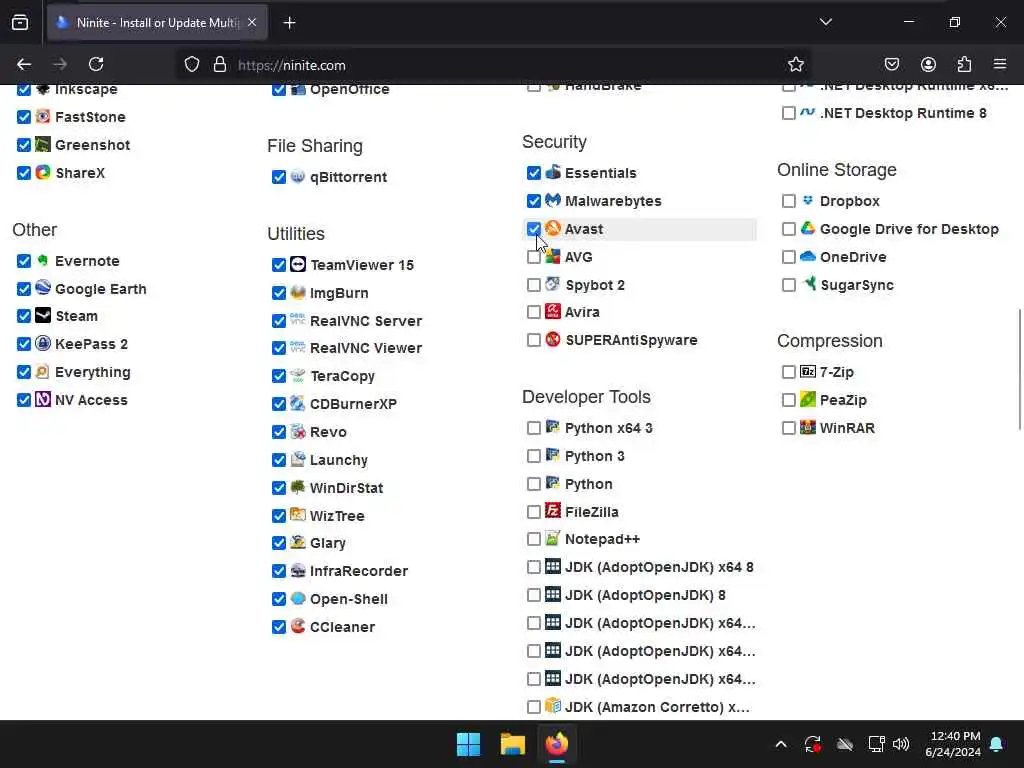Click the Steam icon
The width and height of the screenshot is (1024, 768).
tap(42, 315)
